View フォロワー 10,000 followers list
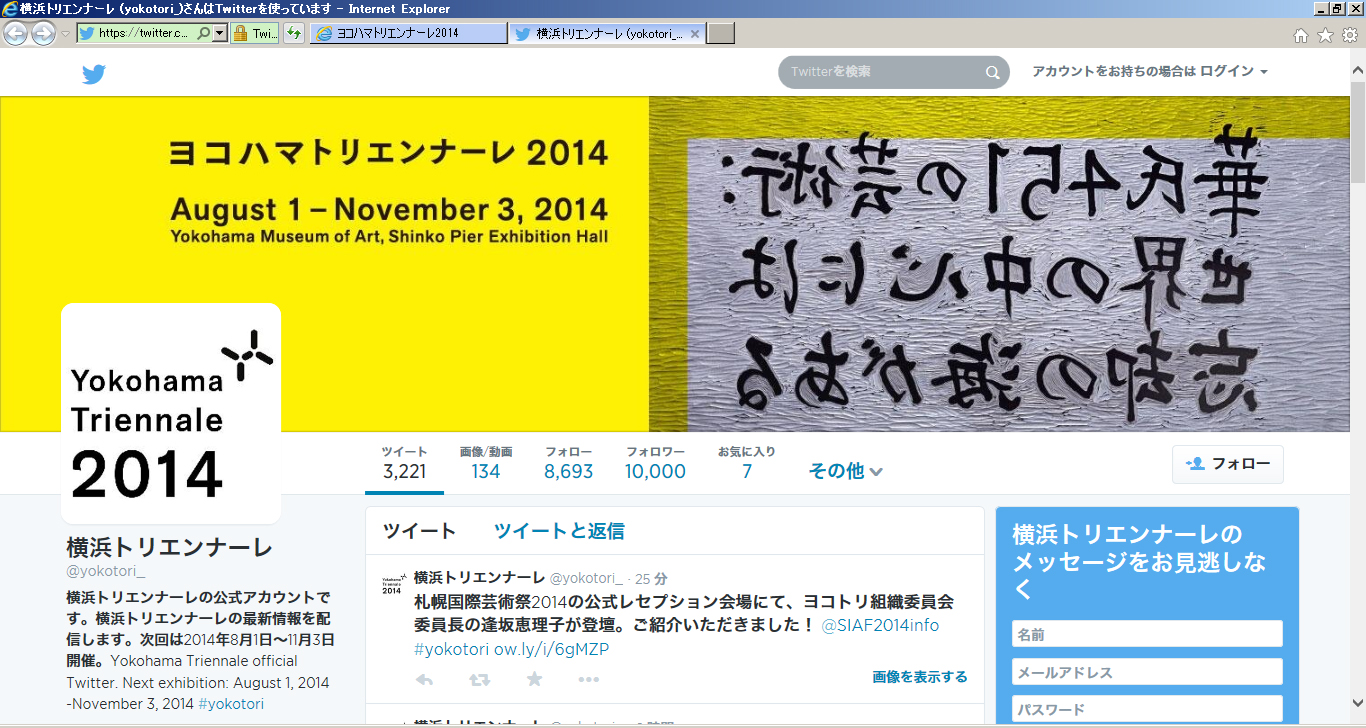Screen dimensions: 1366x728 pyautogui.click(x=655, y=463)
